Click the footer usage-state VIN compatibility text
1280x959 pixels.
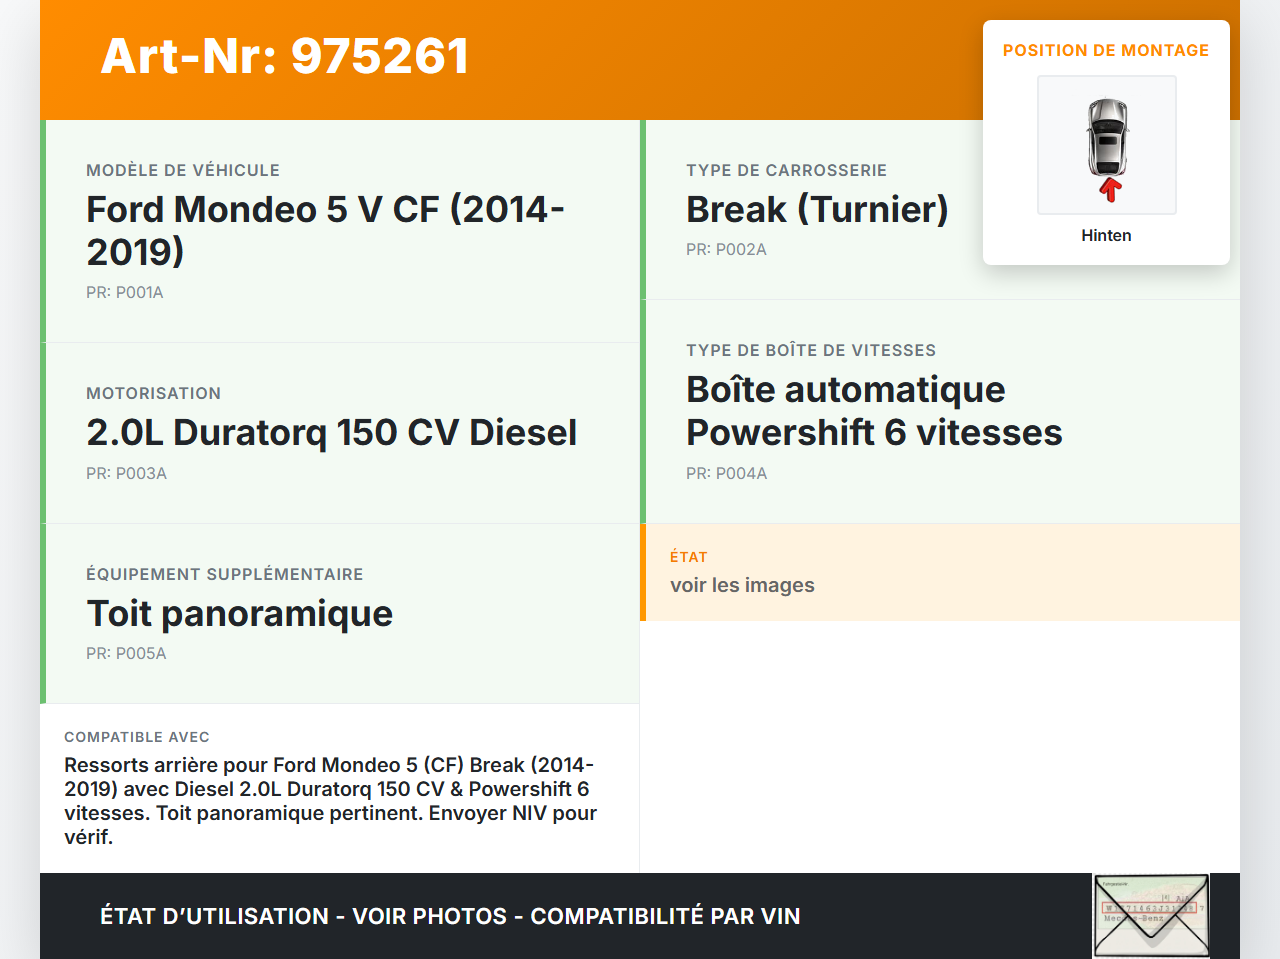450,917
